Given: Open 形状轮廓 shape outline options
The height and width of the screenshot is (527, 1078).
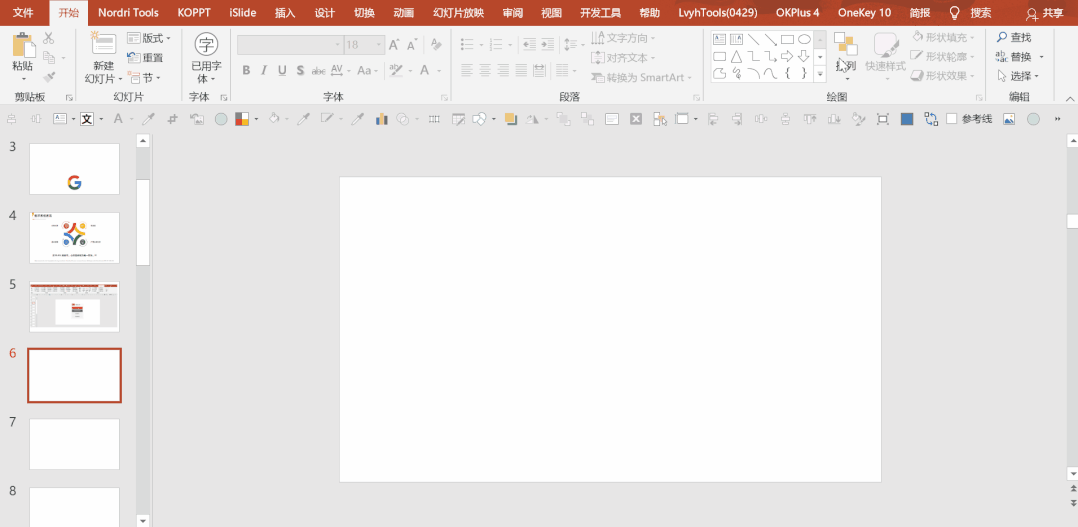Looking at the screenshot, I should click(943, 56).
